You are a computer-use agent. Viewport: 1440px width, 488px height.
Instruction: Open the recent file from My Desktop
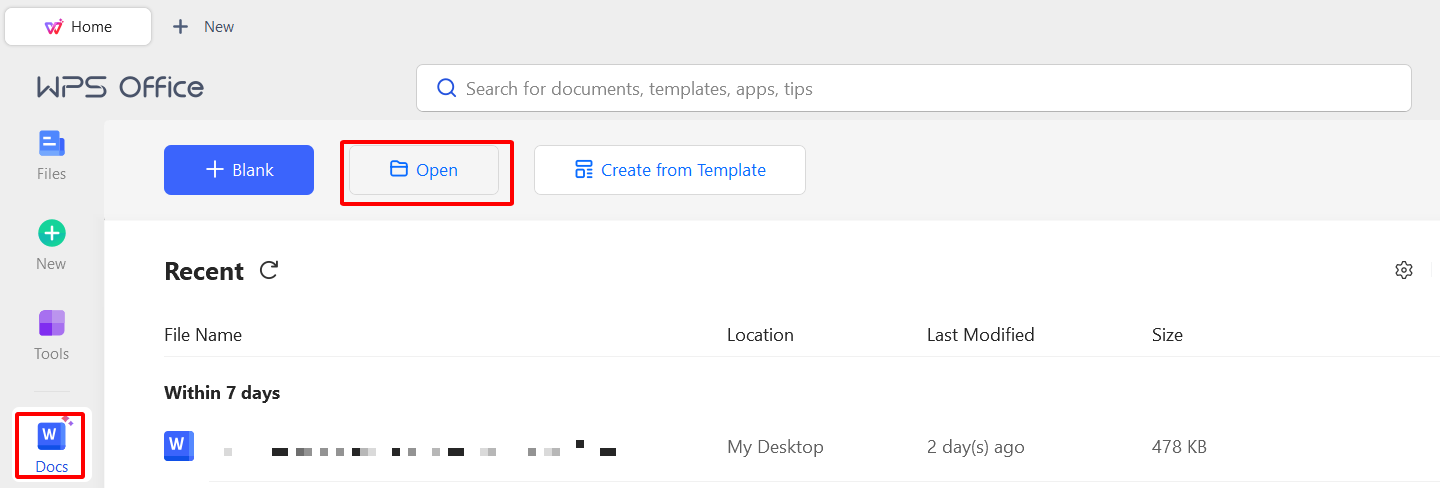click(x=420, y=447)
